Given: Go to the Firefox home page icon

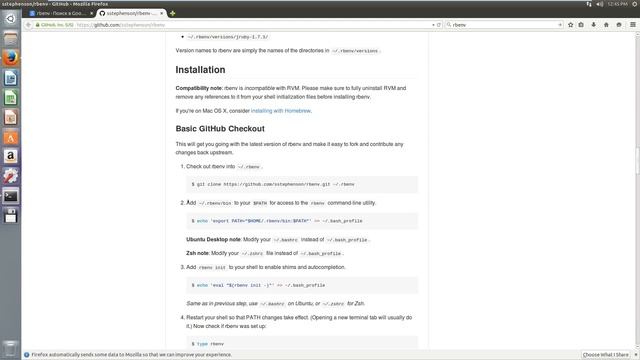Looking at the screenshot, I should (606, 25).
